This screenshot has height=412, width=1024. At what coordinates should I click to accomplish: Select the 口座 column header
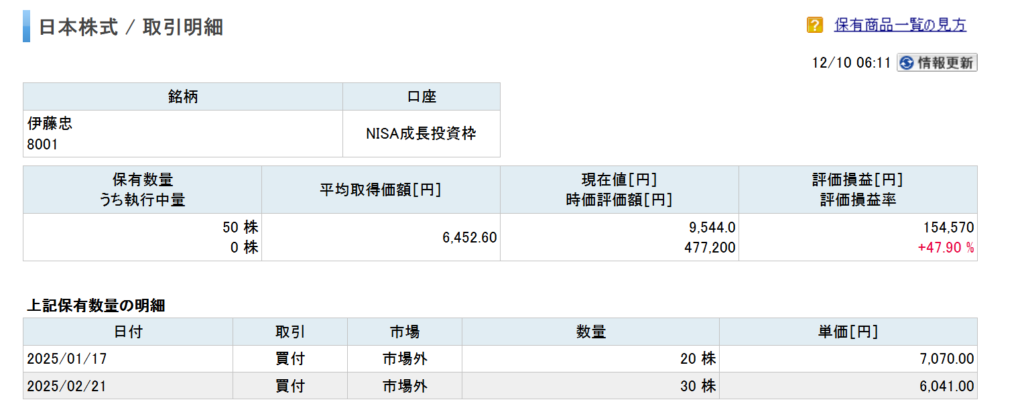click(421, 97)
